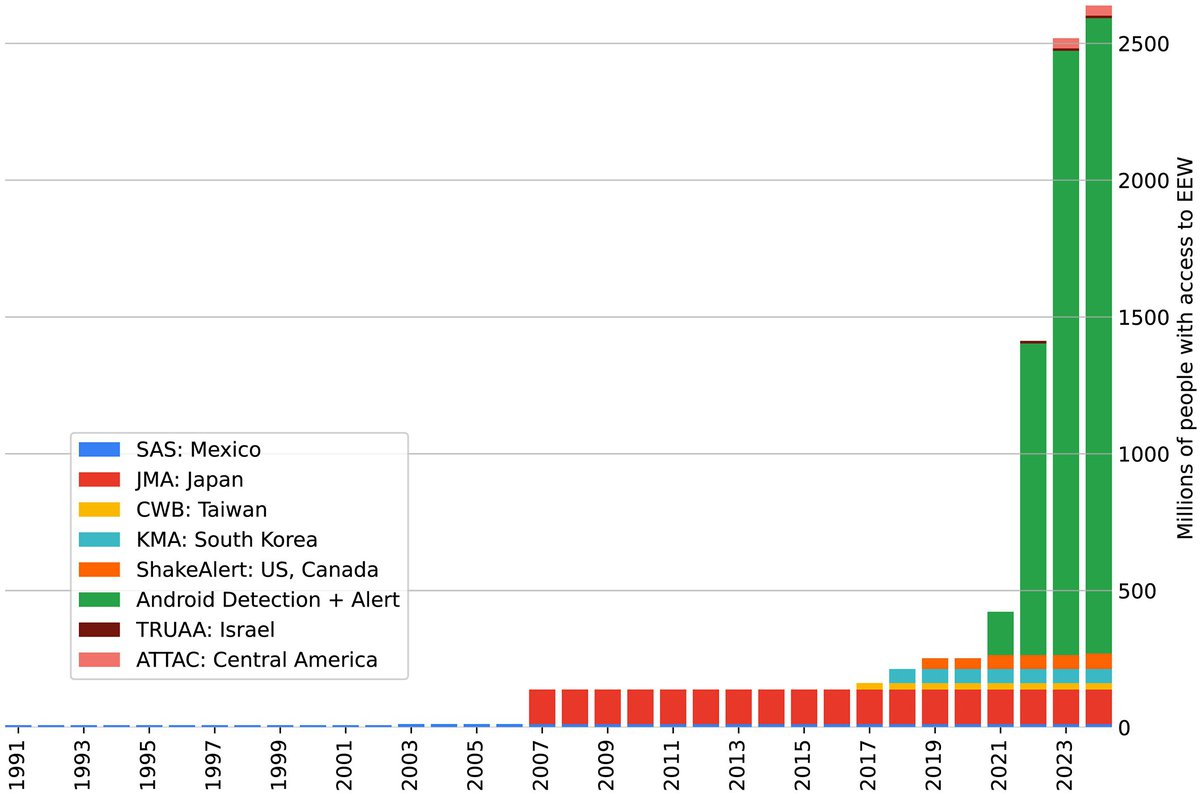Select the dark brown TRUAA: Israel swatch
1200x793 pixels.
pos(100,630)
